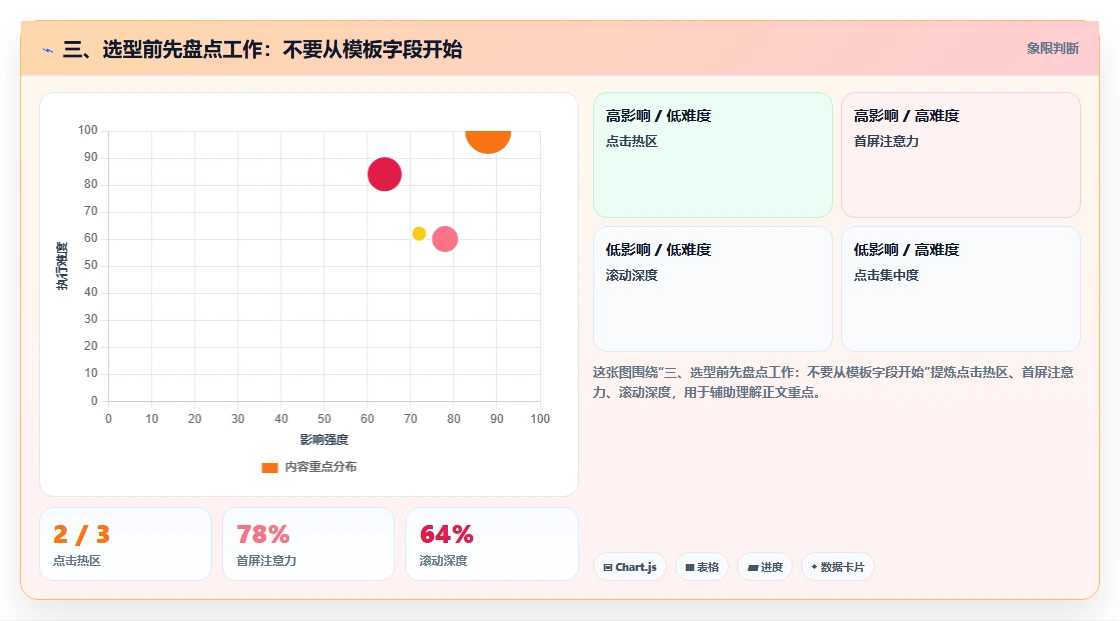1120x621 pixels.
Task: Click the 内容重点分布 legend label
Action: [321, 467]
